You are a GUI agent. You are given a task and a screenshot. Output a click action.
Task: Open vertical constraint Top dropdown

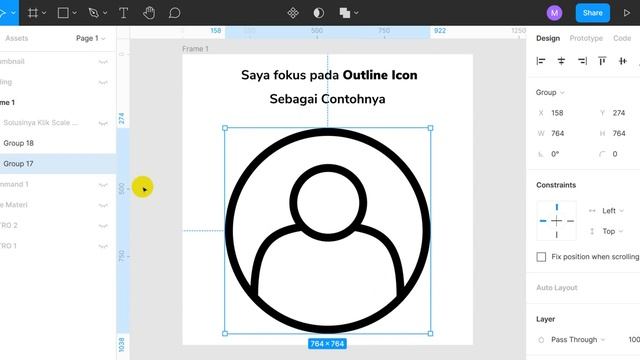point(612,231)
